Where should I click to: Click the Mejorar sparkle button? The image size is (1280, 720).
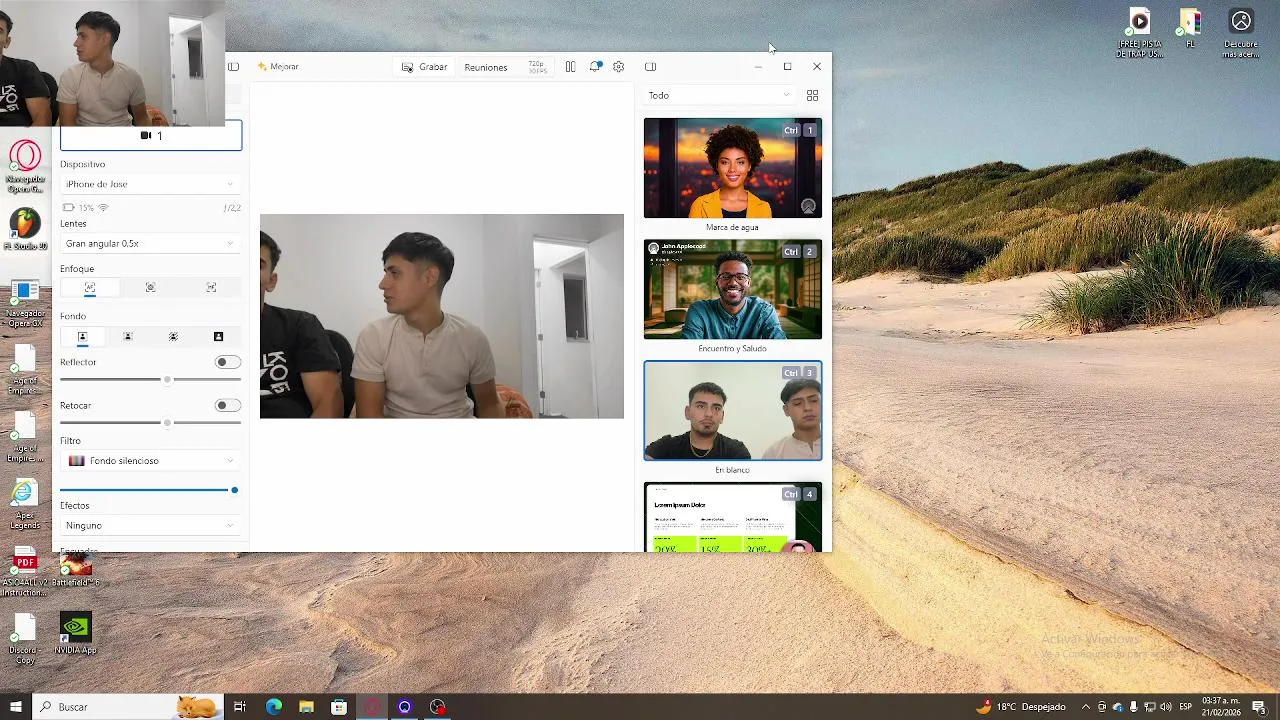pos(278,67)
